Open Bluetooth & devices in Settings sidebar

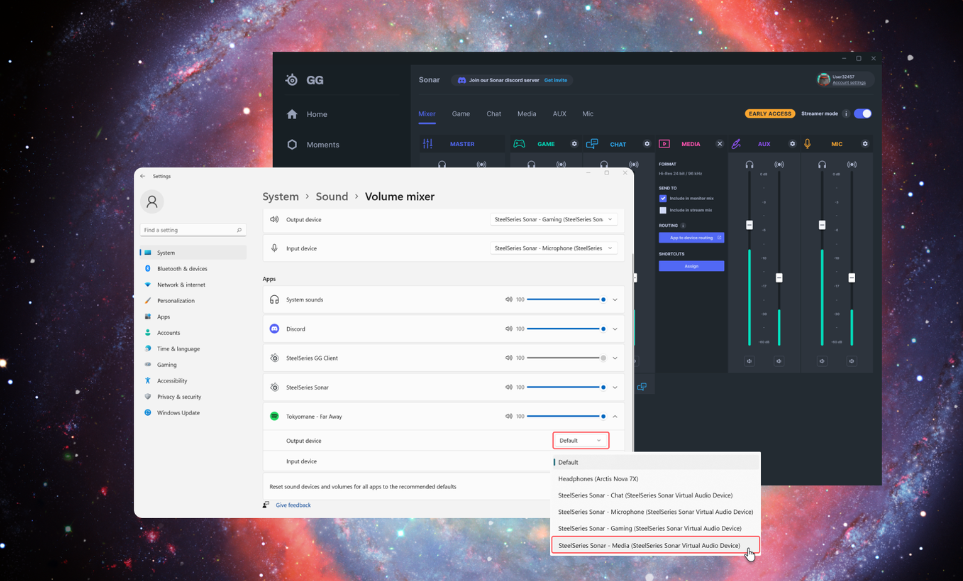(x=182, y=268)
